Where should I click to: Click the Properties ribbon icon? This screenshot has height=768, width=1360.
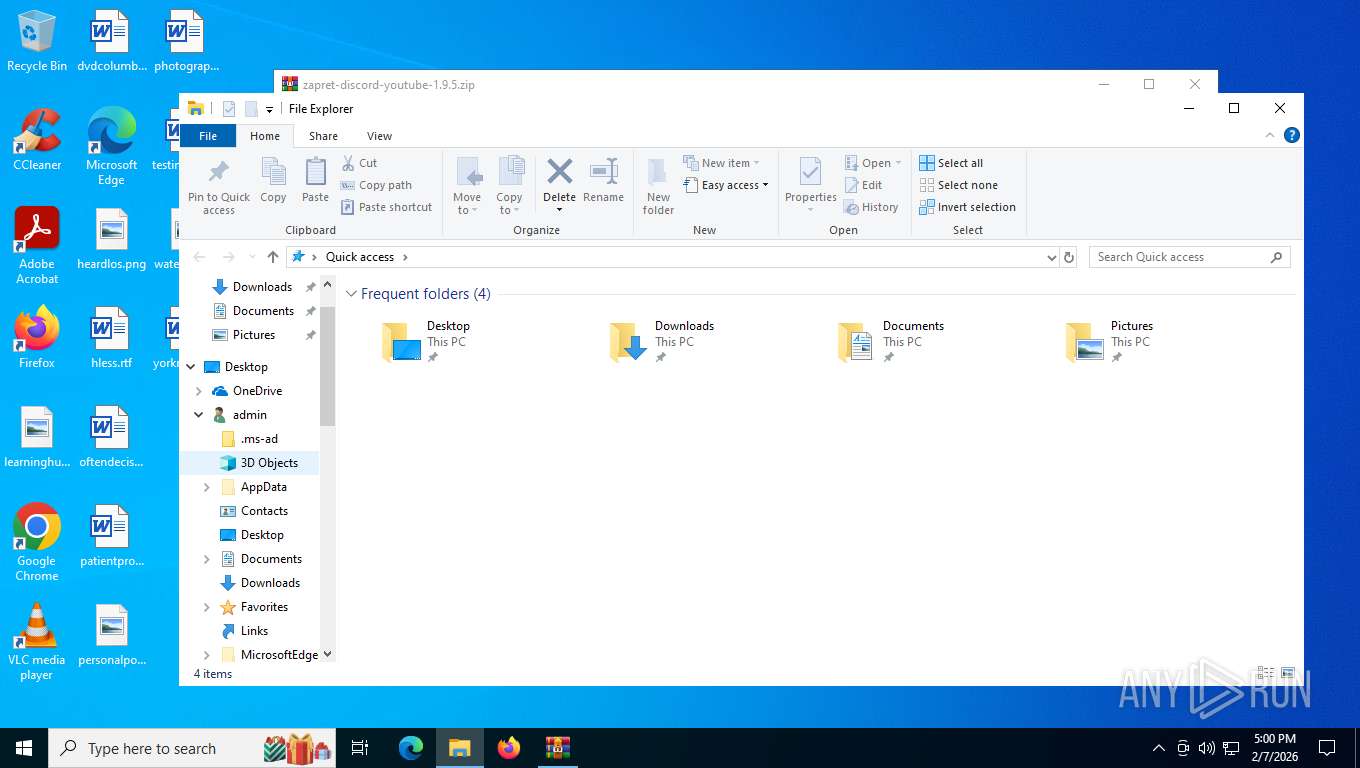pyautogui.click(x=810, y=172)
